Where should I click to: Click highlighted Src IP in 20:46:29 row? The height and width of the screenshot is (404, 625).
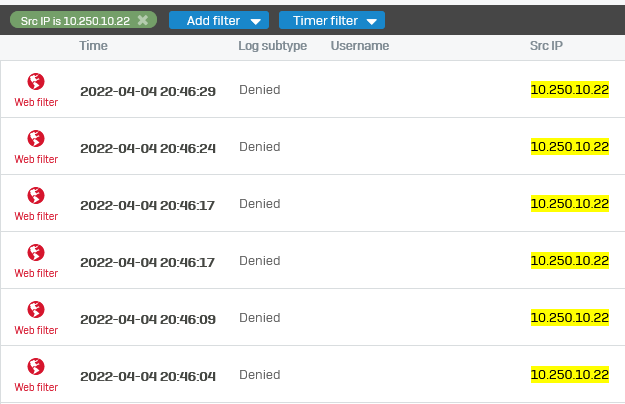coord(570,90)
